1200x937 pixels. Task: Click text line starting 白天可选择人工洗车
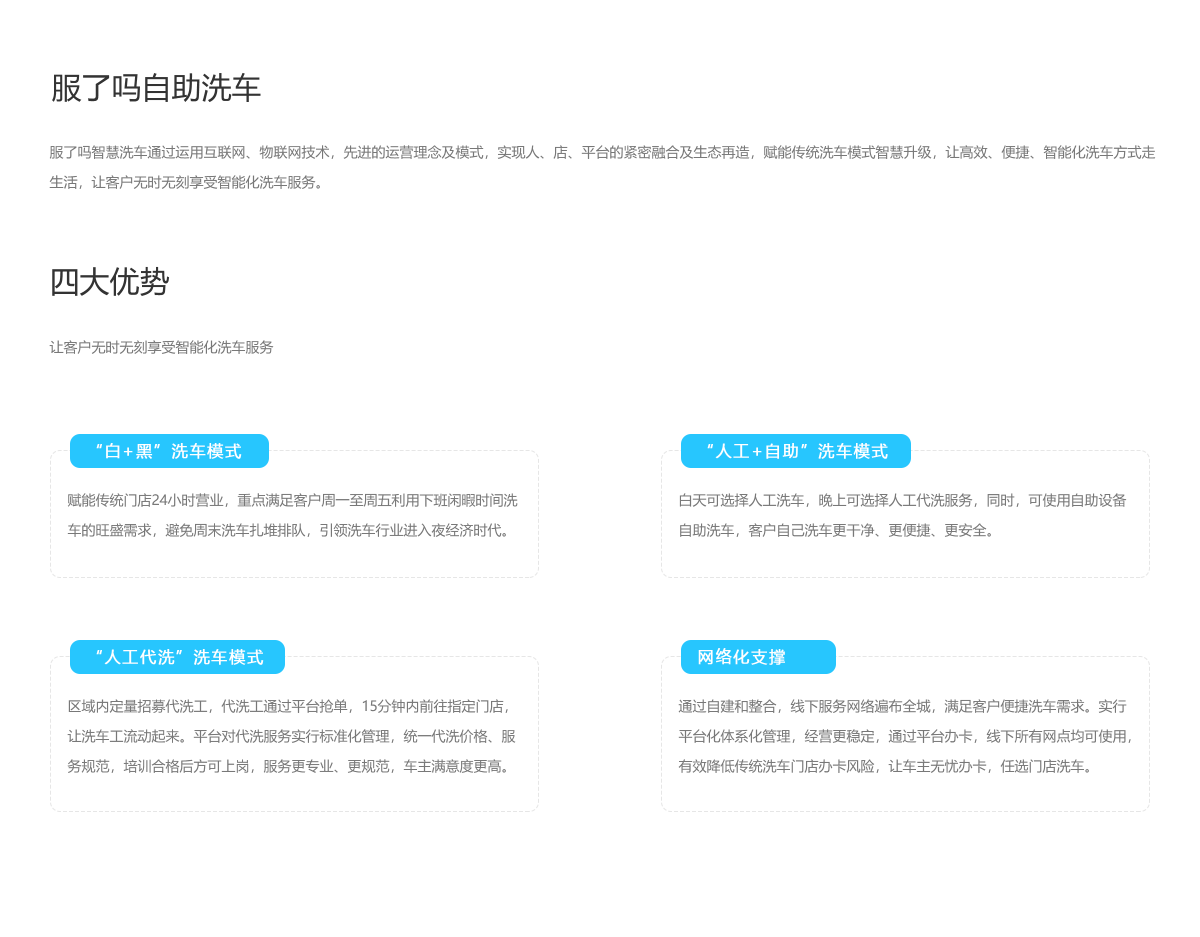point(902,500)
